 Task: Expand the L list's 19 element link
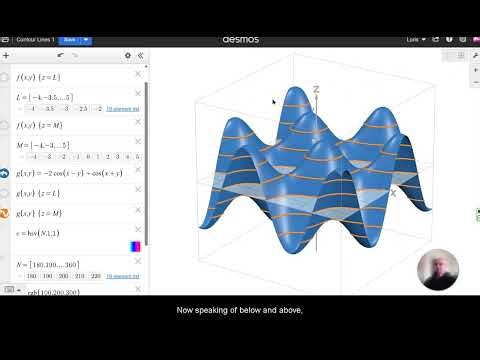(x=123, y=109)
